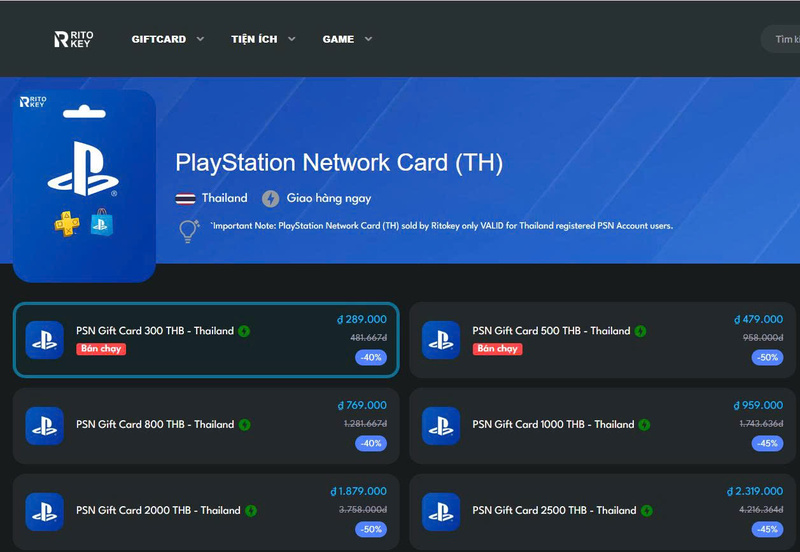Image resolution: width=800 pixels, height=552 pixels.
Task: Click the struck-through 3.758.000đ price
Action: (x=363, y=510)
